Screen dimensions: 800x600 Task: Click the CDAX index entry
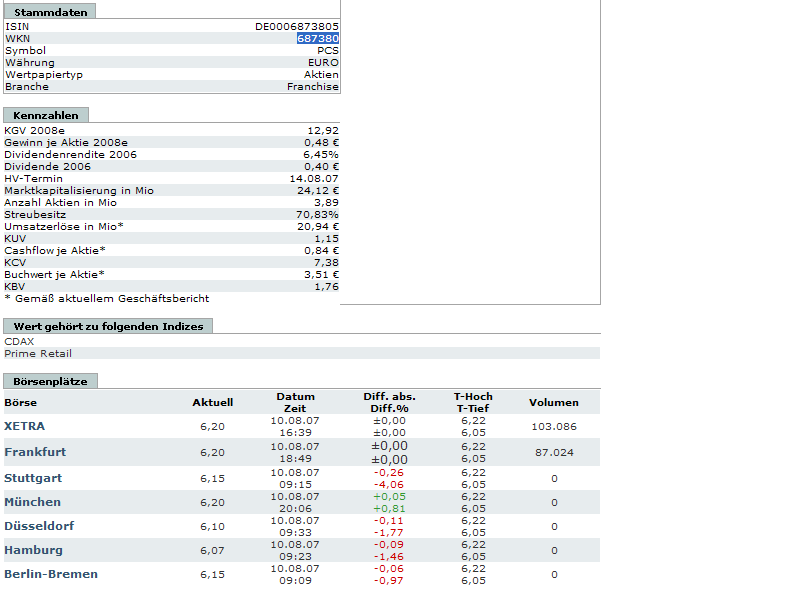[x=19, y=341]
